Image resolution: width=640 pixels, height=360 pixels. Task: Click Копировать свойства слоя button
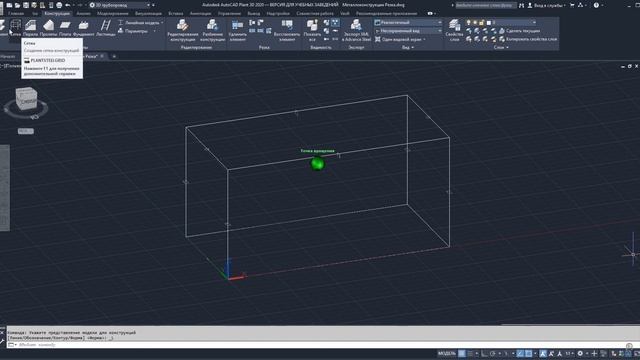pos(528,39)
